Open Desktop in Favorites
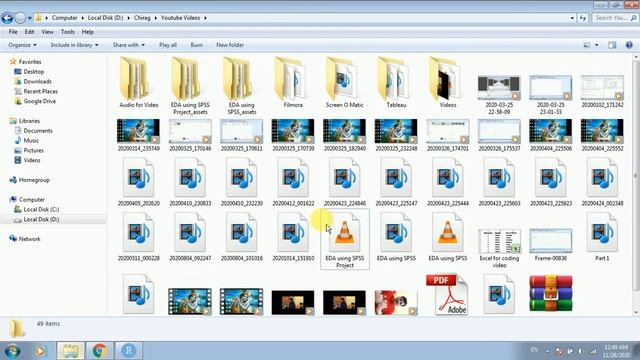The height and width of the screenshot is (360, 640). [x=33, y=71]
